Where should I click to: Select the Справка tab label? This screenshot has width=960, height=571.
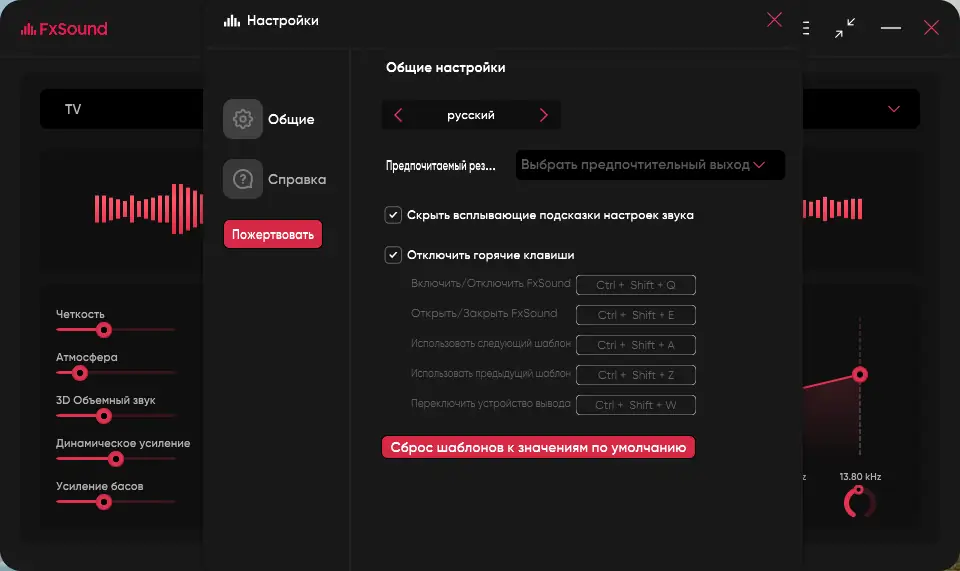point(297,179)
